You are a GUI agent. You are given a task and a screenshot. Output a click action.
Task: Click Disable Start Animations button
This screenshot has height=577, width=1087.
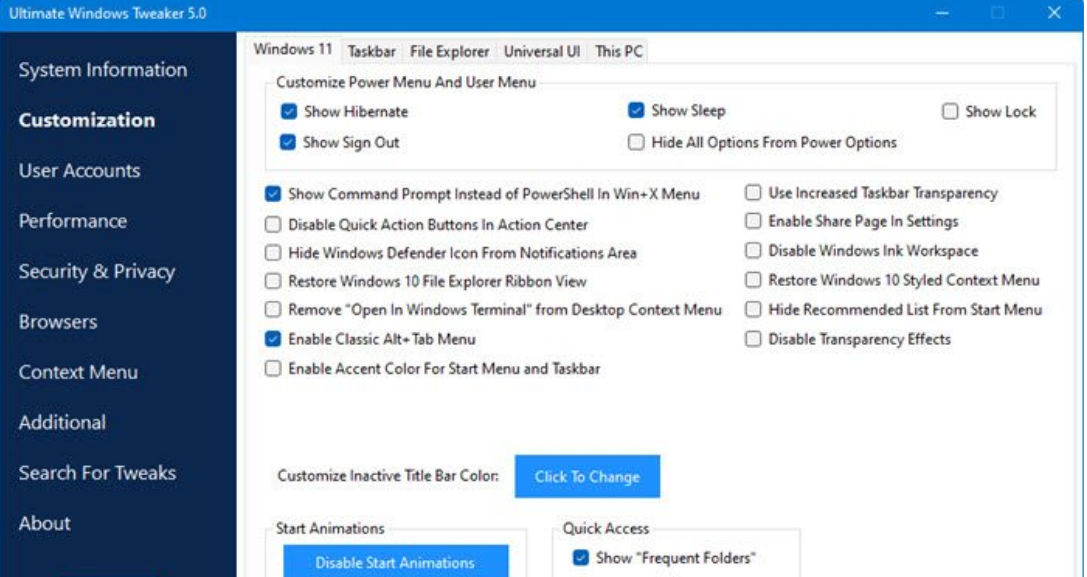click(395, 562)
